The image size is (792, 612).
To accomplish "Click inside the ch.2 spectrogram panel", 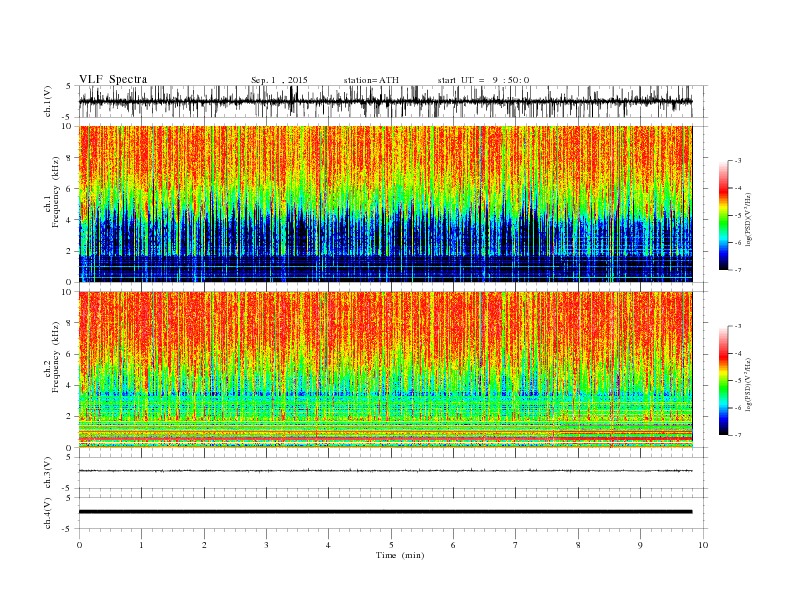I will click(x=385, y=370).
